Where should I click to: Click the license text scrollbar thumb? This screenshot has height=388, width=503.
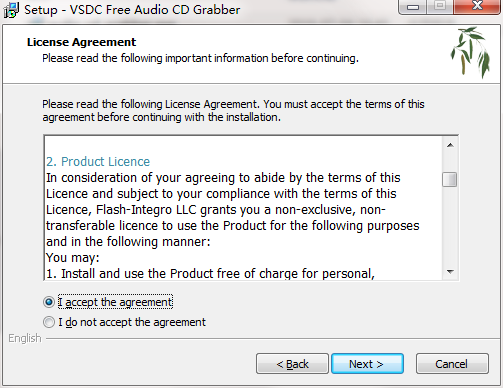(450, 179)
